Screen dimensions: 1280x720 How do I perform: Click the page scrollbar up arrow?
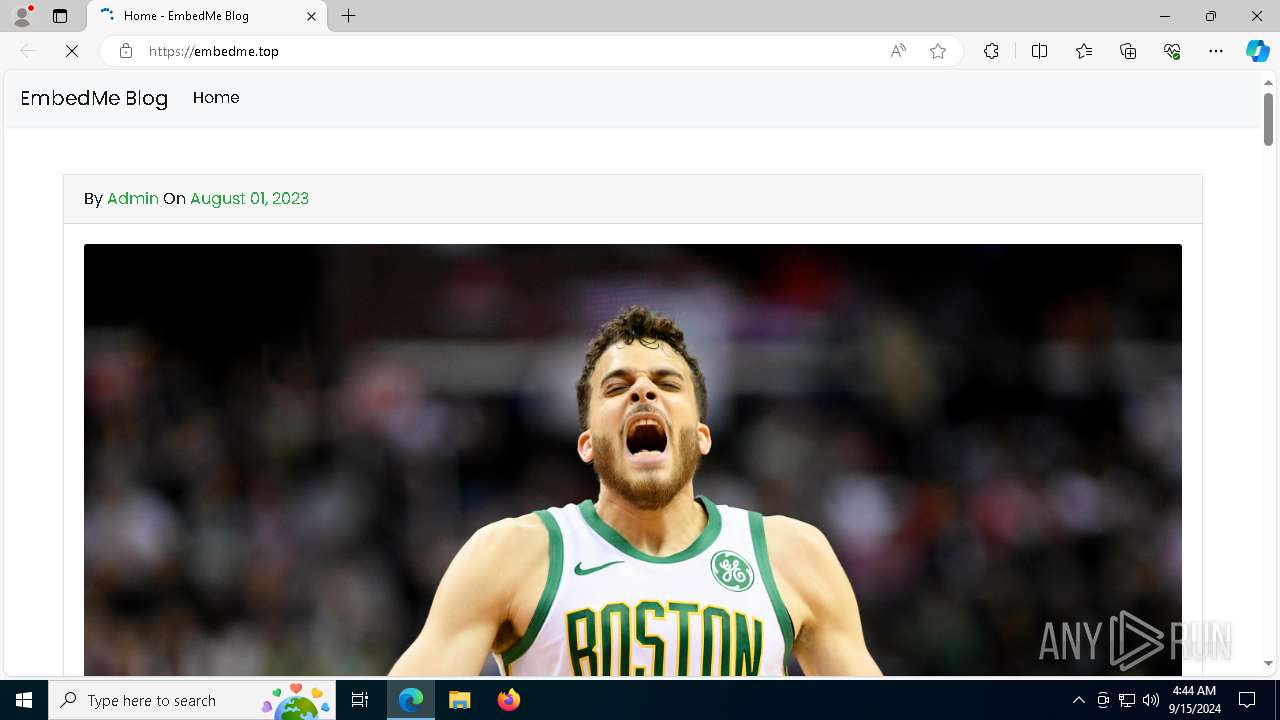tap(1268, 81)
